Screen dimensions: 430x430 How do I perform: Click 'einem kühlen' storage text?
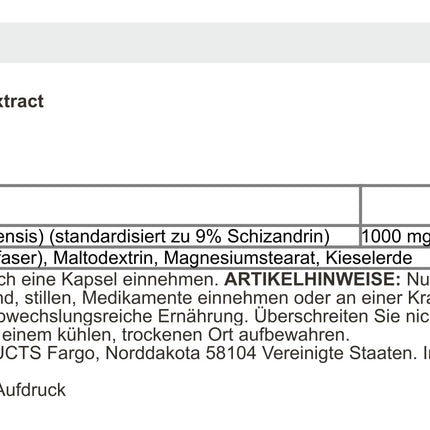56,335
